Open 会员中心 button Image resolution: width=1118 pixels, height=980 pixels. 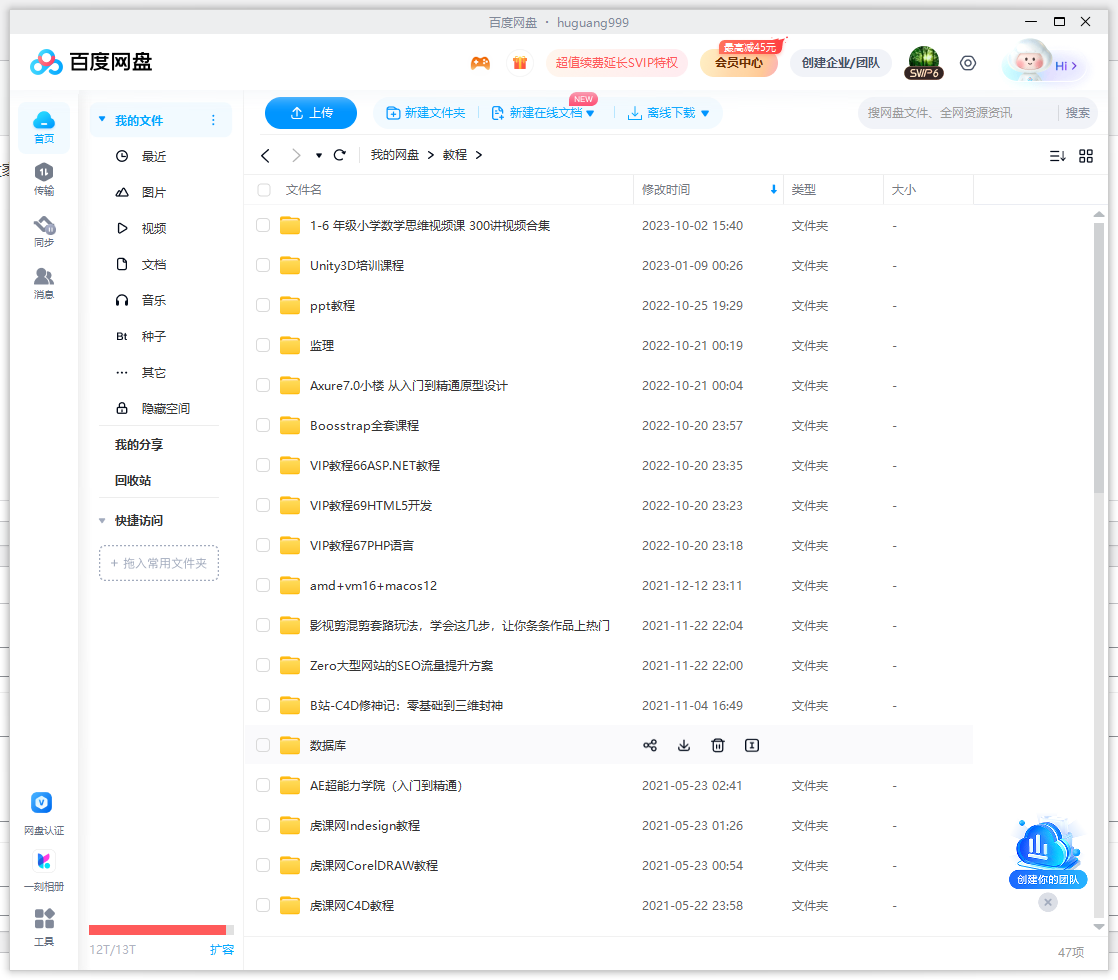pyautogui.click(x=739, y=63)
